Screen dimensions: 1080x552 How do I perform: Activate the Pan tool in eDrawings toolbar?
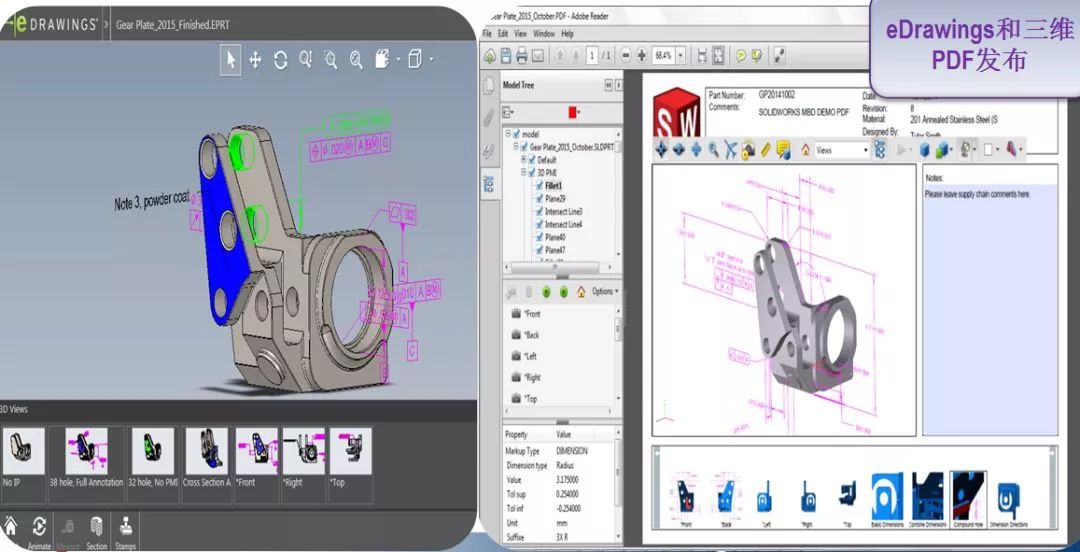(255, 60)
